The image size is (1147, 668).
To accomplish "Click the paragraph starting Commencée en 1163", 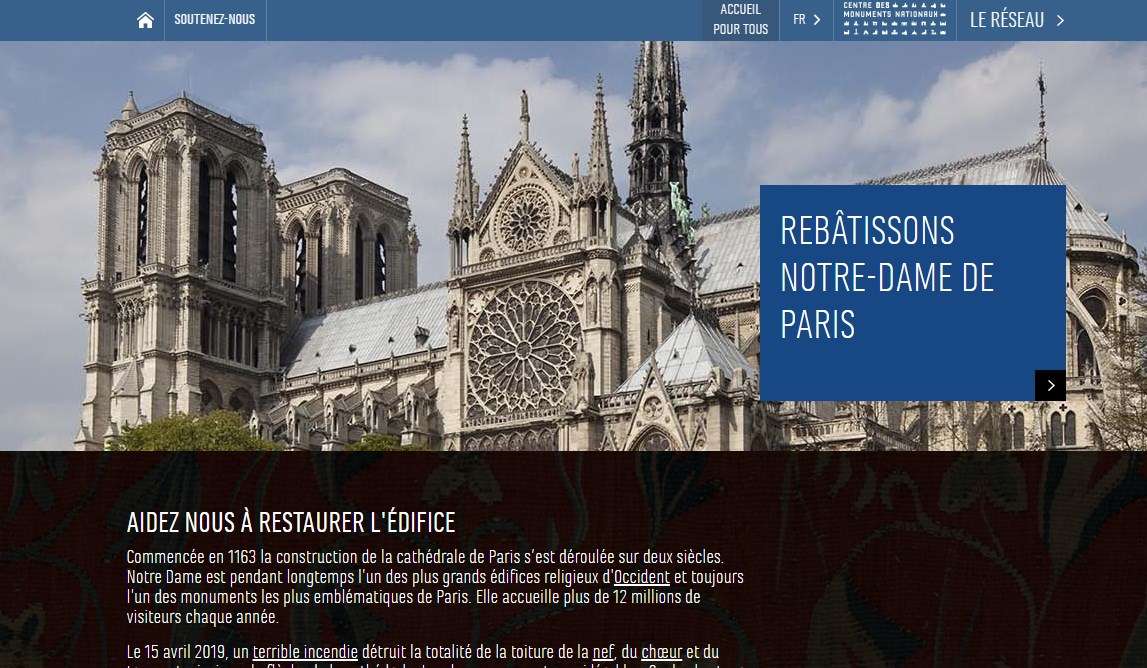I will coord(435,587).
